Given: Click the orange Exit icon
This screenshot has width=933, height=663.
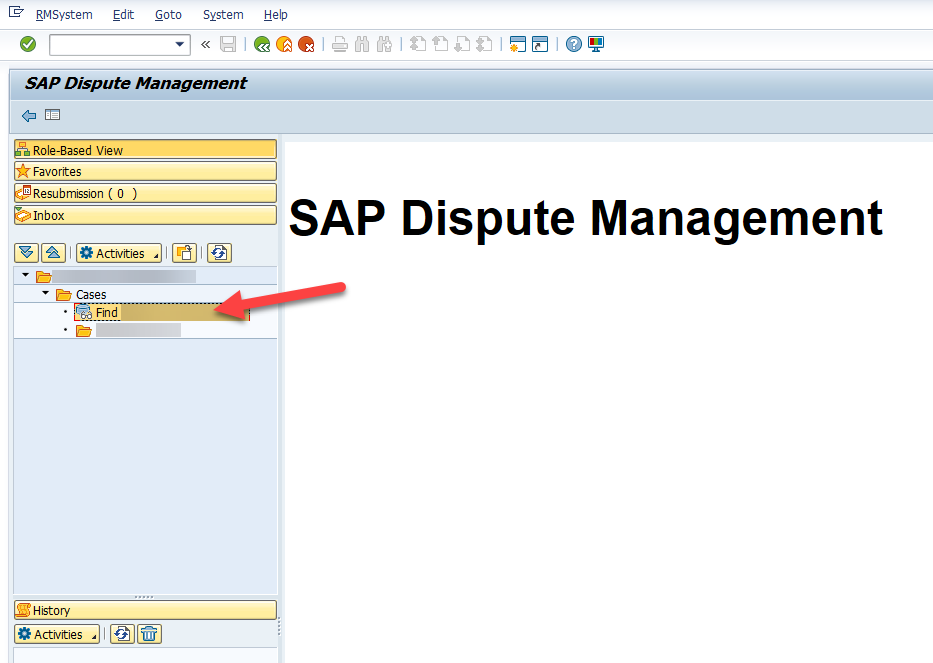Looking at the screenshot, I should [284, 44].
